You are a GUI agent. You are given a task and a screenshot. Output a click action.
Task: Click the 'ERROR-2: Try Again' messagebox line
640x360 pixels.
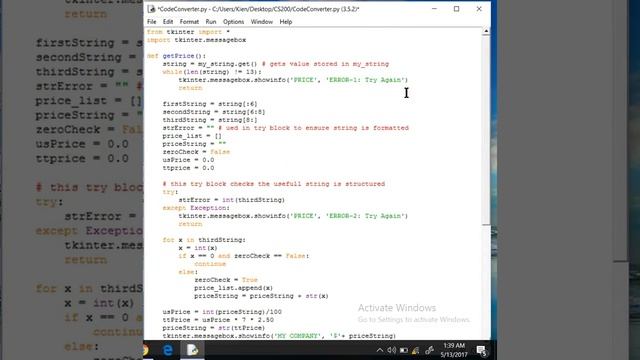tap(293, 216)
